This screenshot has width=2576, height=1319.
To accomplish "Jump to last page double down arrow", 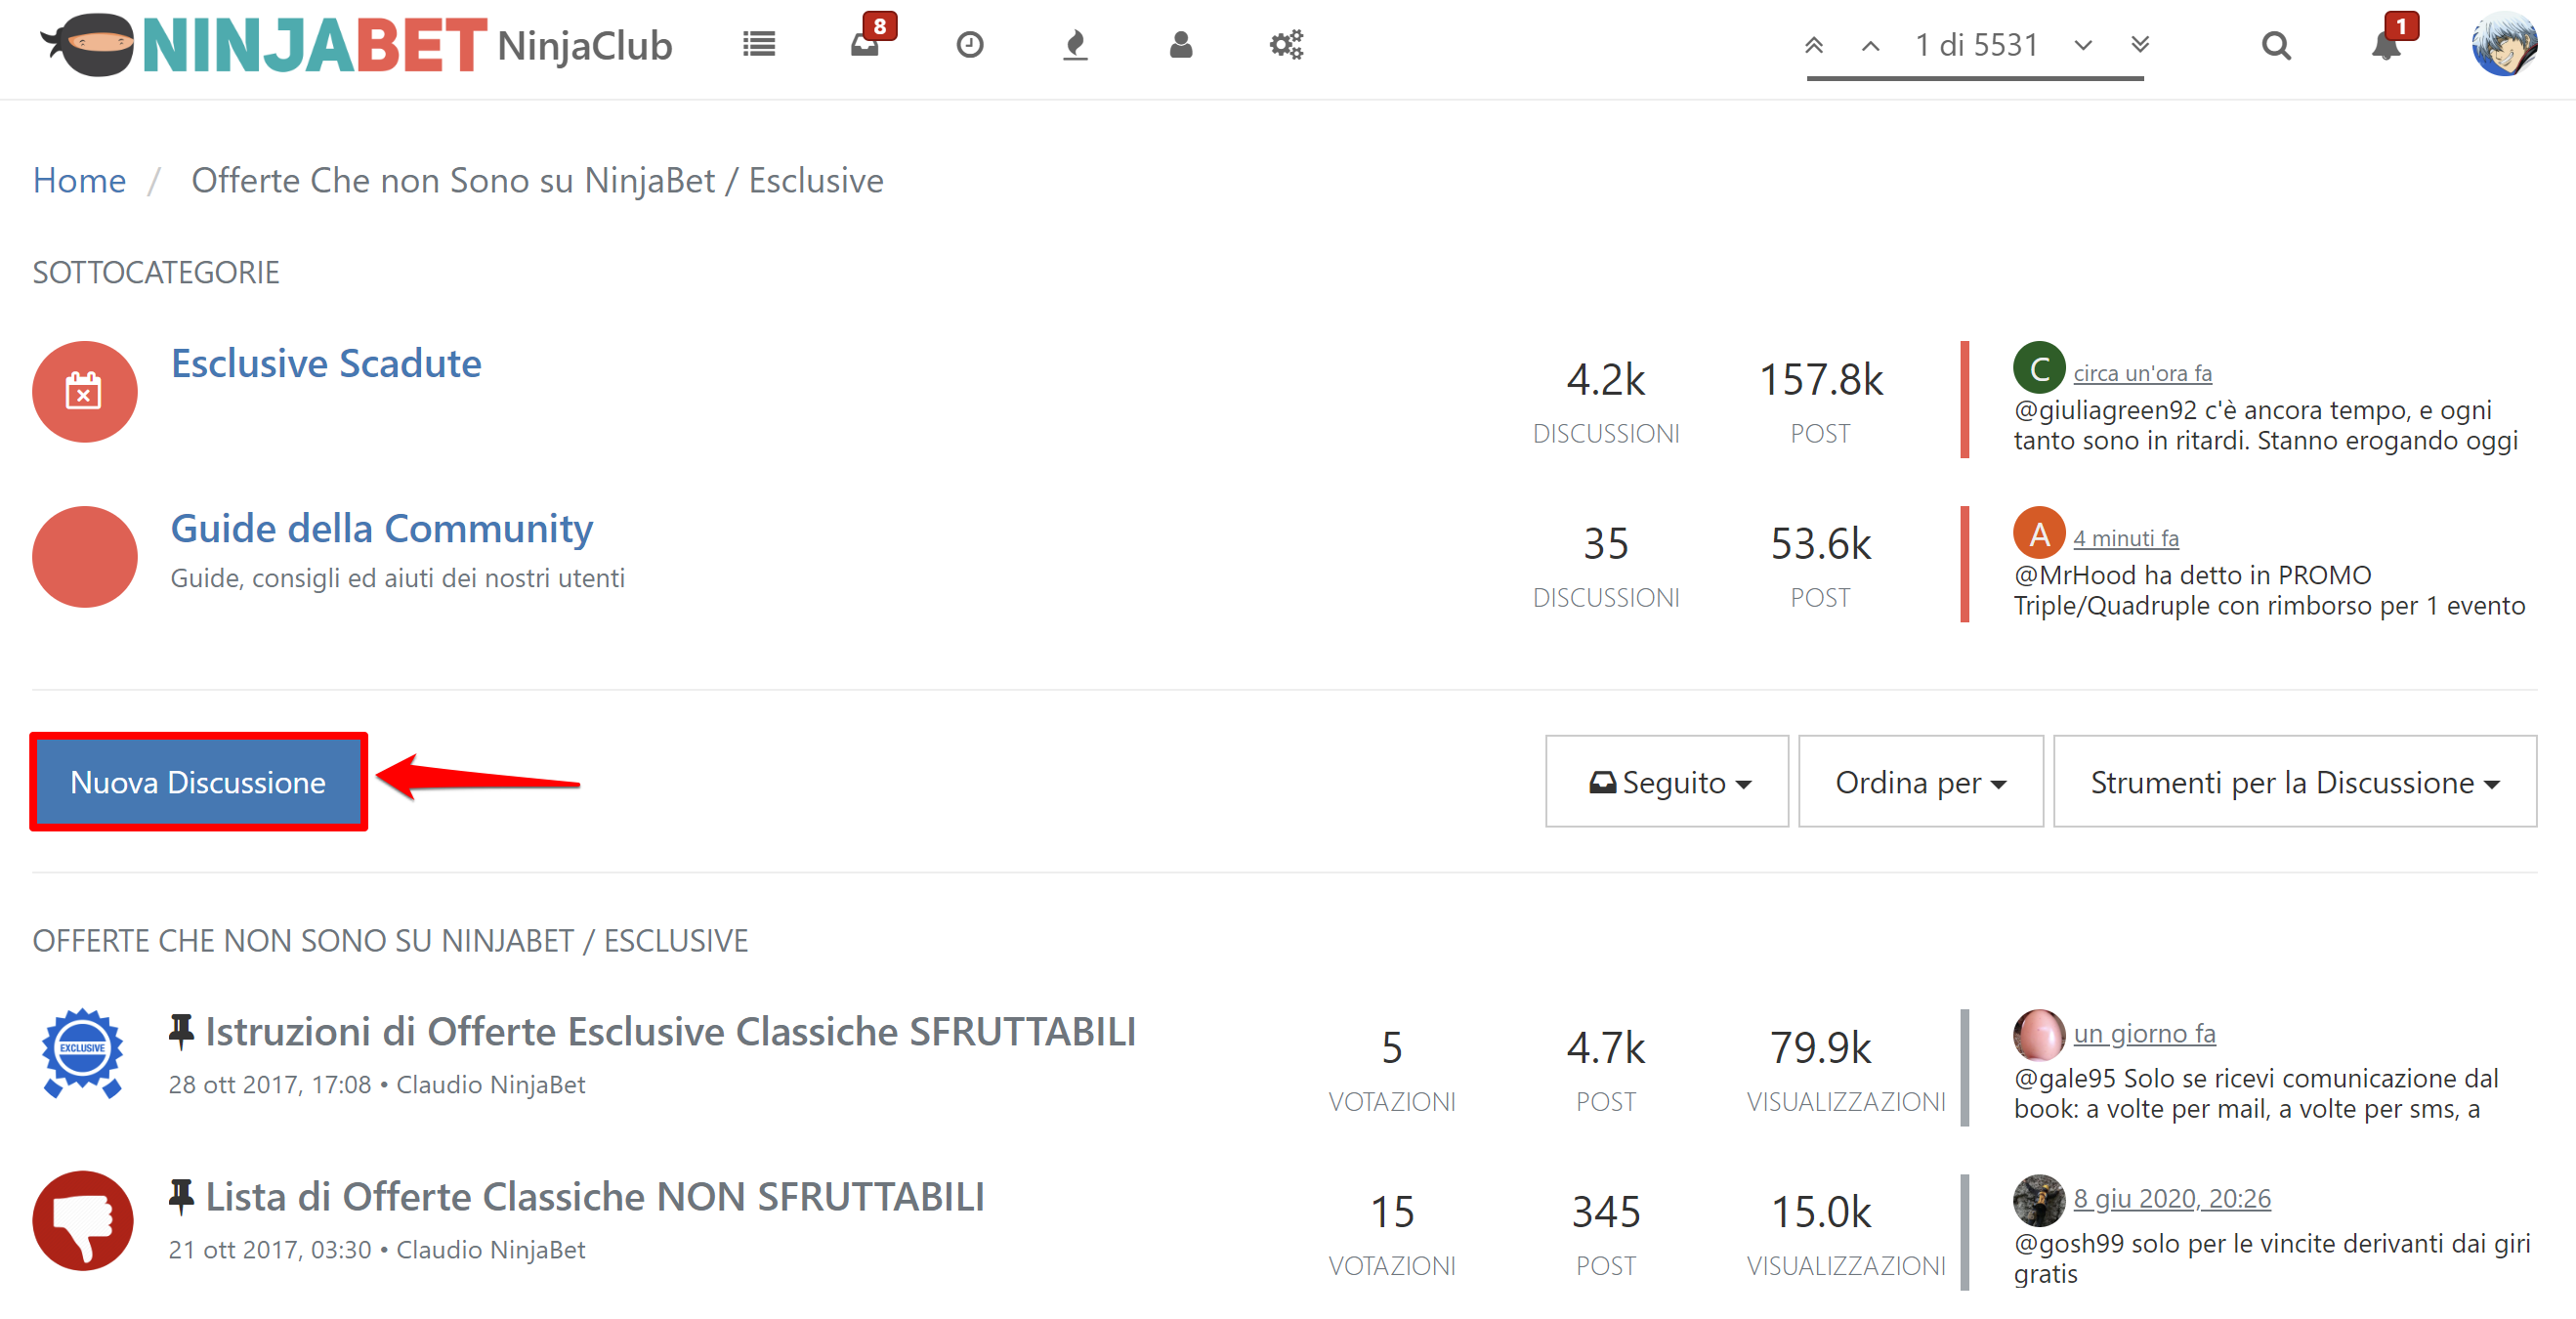I will click(x=2140, y=45).
